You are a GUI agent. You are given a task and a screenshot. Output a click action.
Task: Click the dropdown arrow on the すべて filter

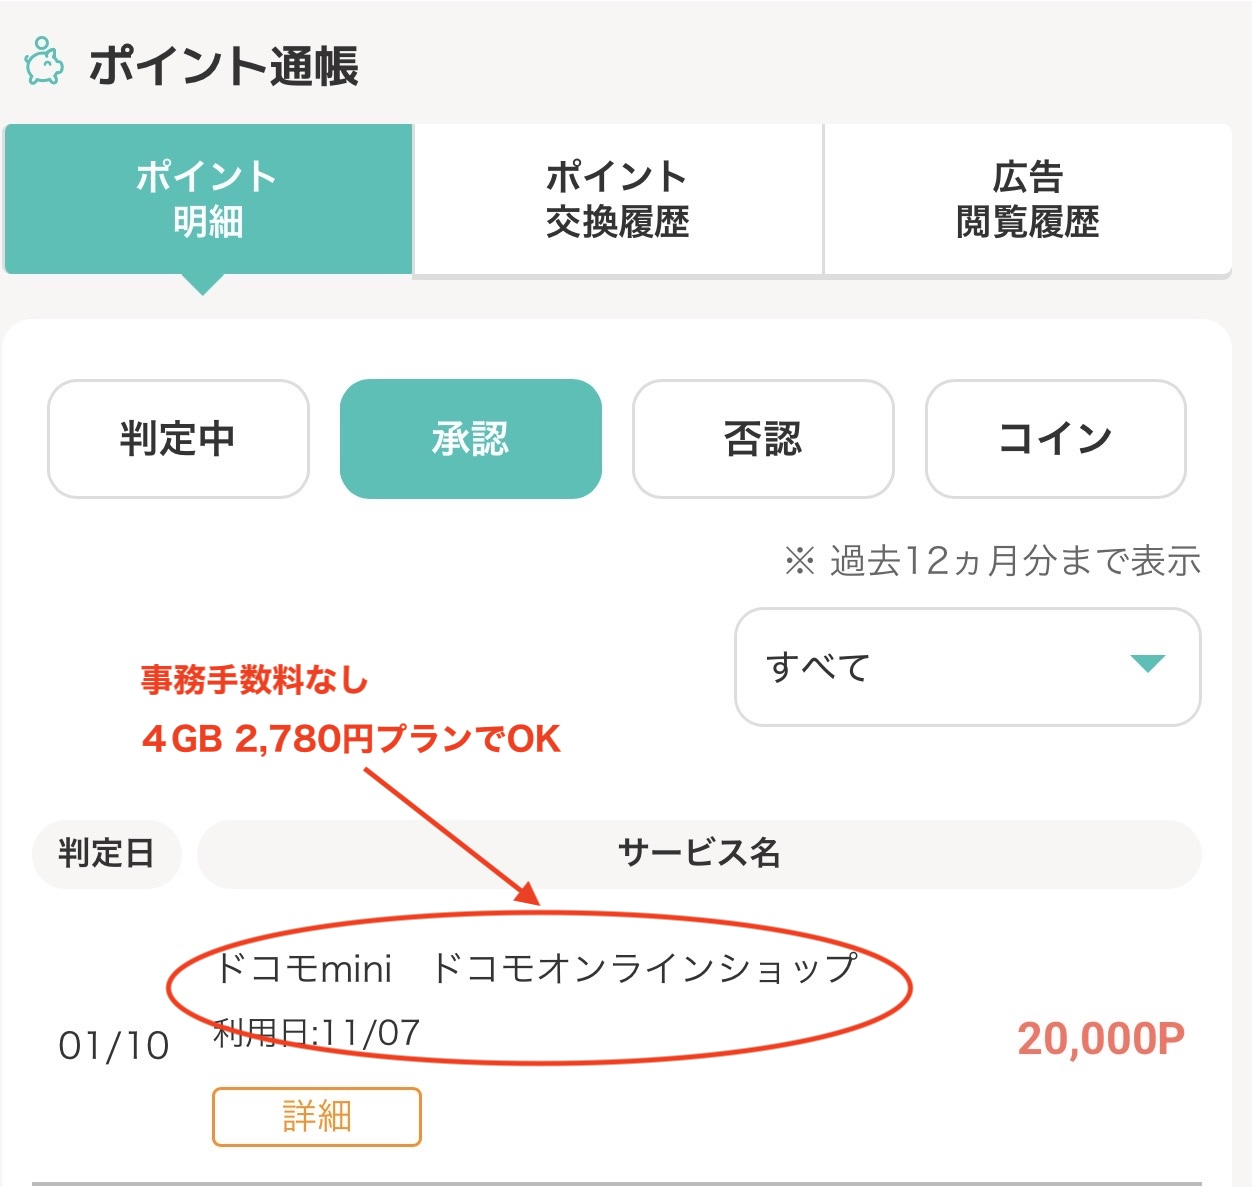coord(1148,663)
